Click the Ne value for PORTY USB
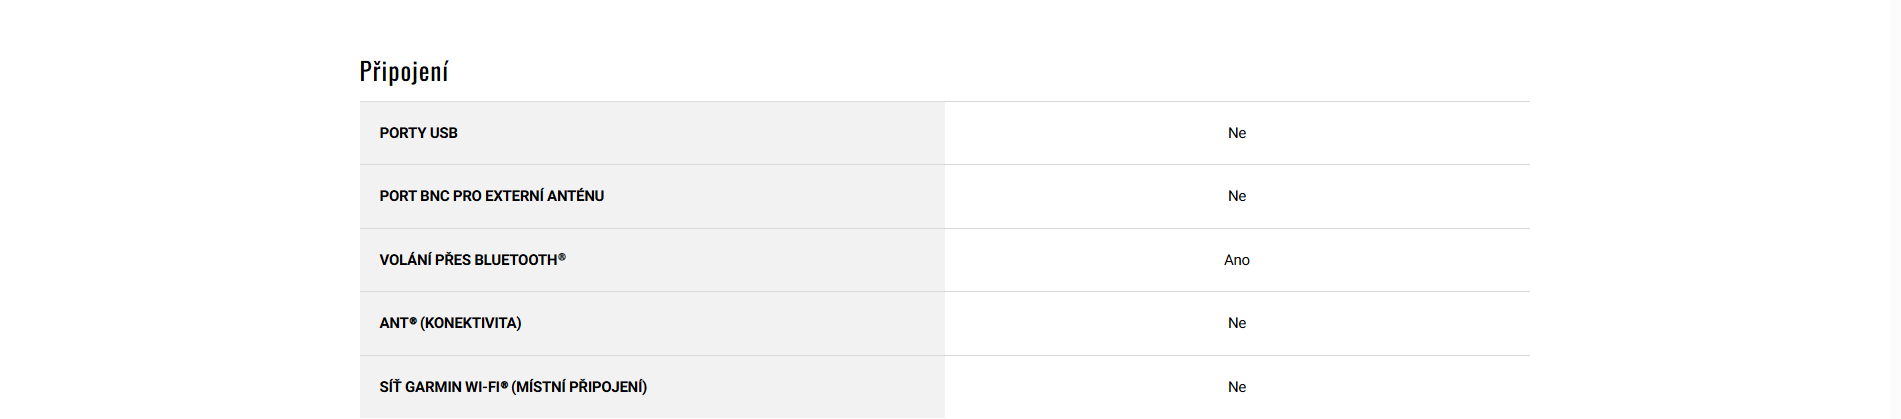Screen dimensions: 1901x419 1236,133
